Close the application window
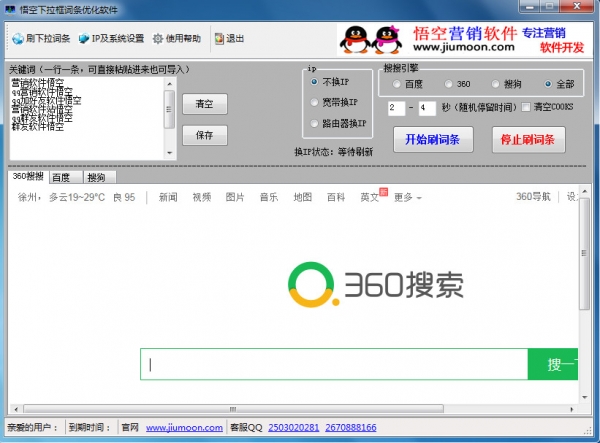 (577, 7)
